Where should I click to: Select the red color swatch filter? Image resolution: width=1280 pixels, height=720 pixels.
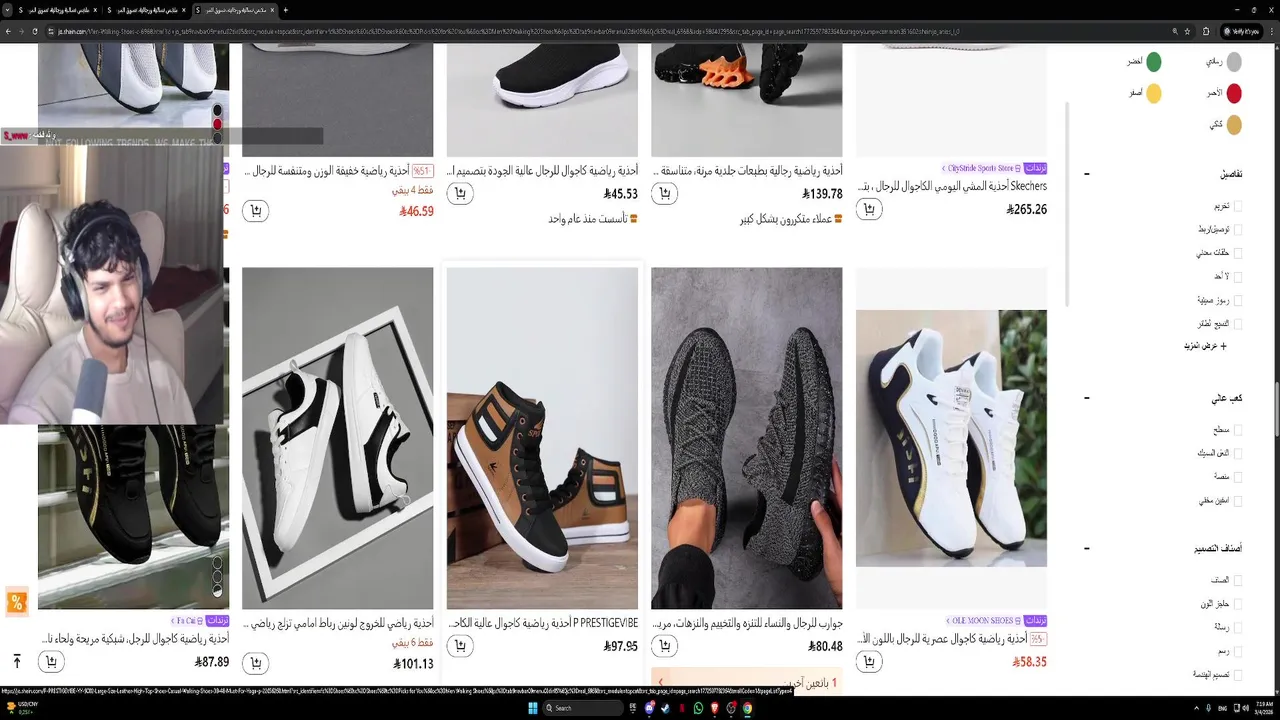[1234, 94]
